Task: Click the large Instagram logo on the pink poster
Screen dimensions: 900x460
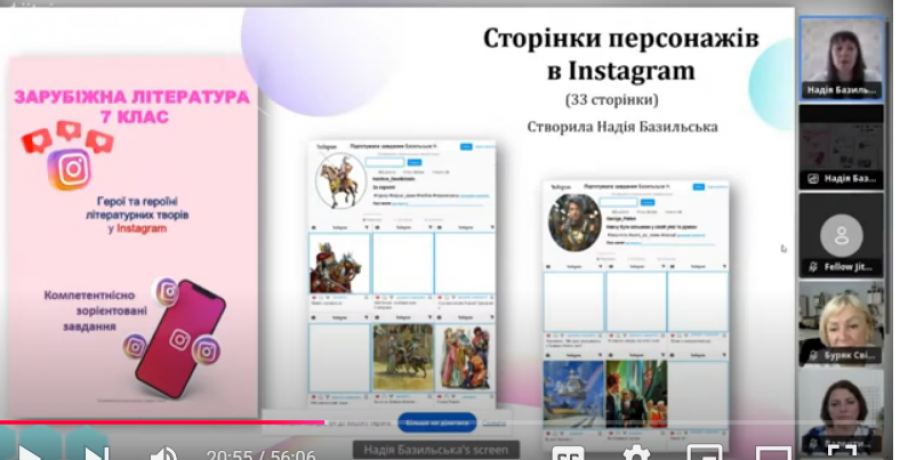Action: 69,169
